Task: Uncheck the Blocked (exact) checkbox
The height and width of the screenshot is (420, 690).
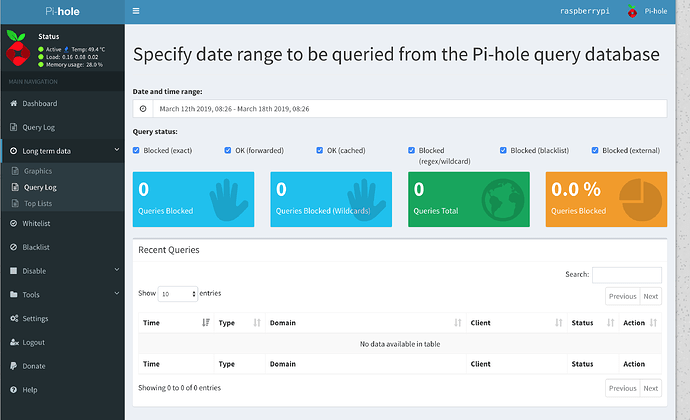Action: [137, 151]
